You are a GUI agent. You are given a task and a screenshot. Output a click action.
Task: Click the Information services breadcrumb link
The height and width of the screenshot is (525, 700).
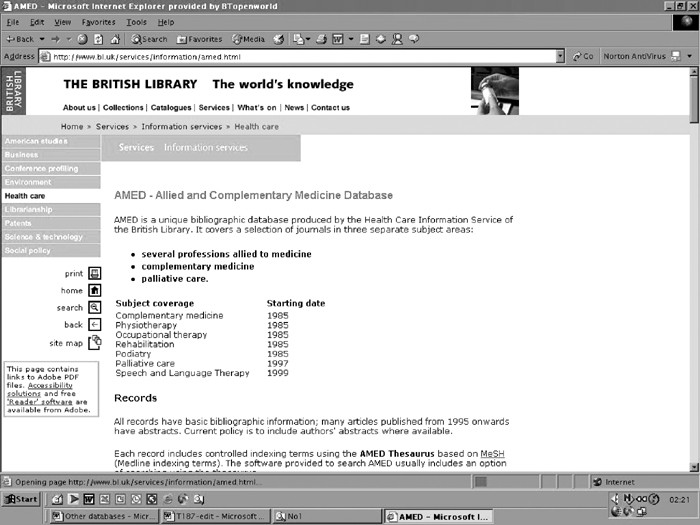(182, 127)
